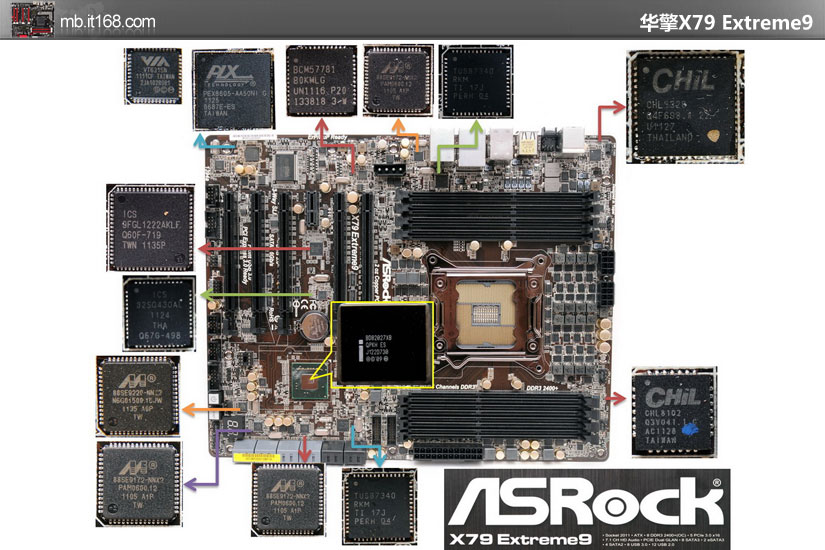Select the ICS 9ZSQ450AC chip image

pos(158,311)
